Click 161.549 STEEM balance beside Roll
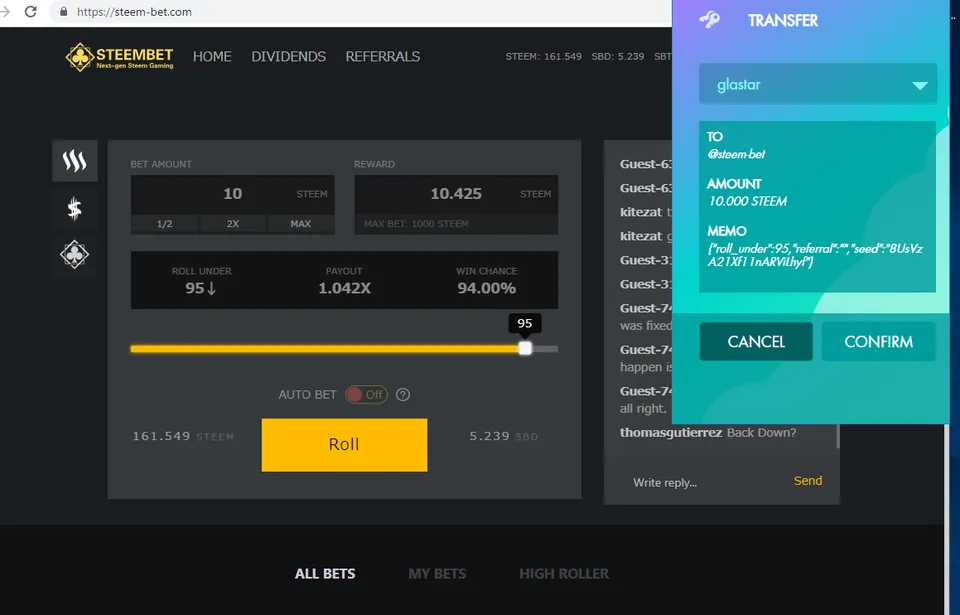Viewport: 960px width, 615px height. (183, 436)
